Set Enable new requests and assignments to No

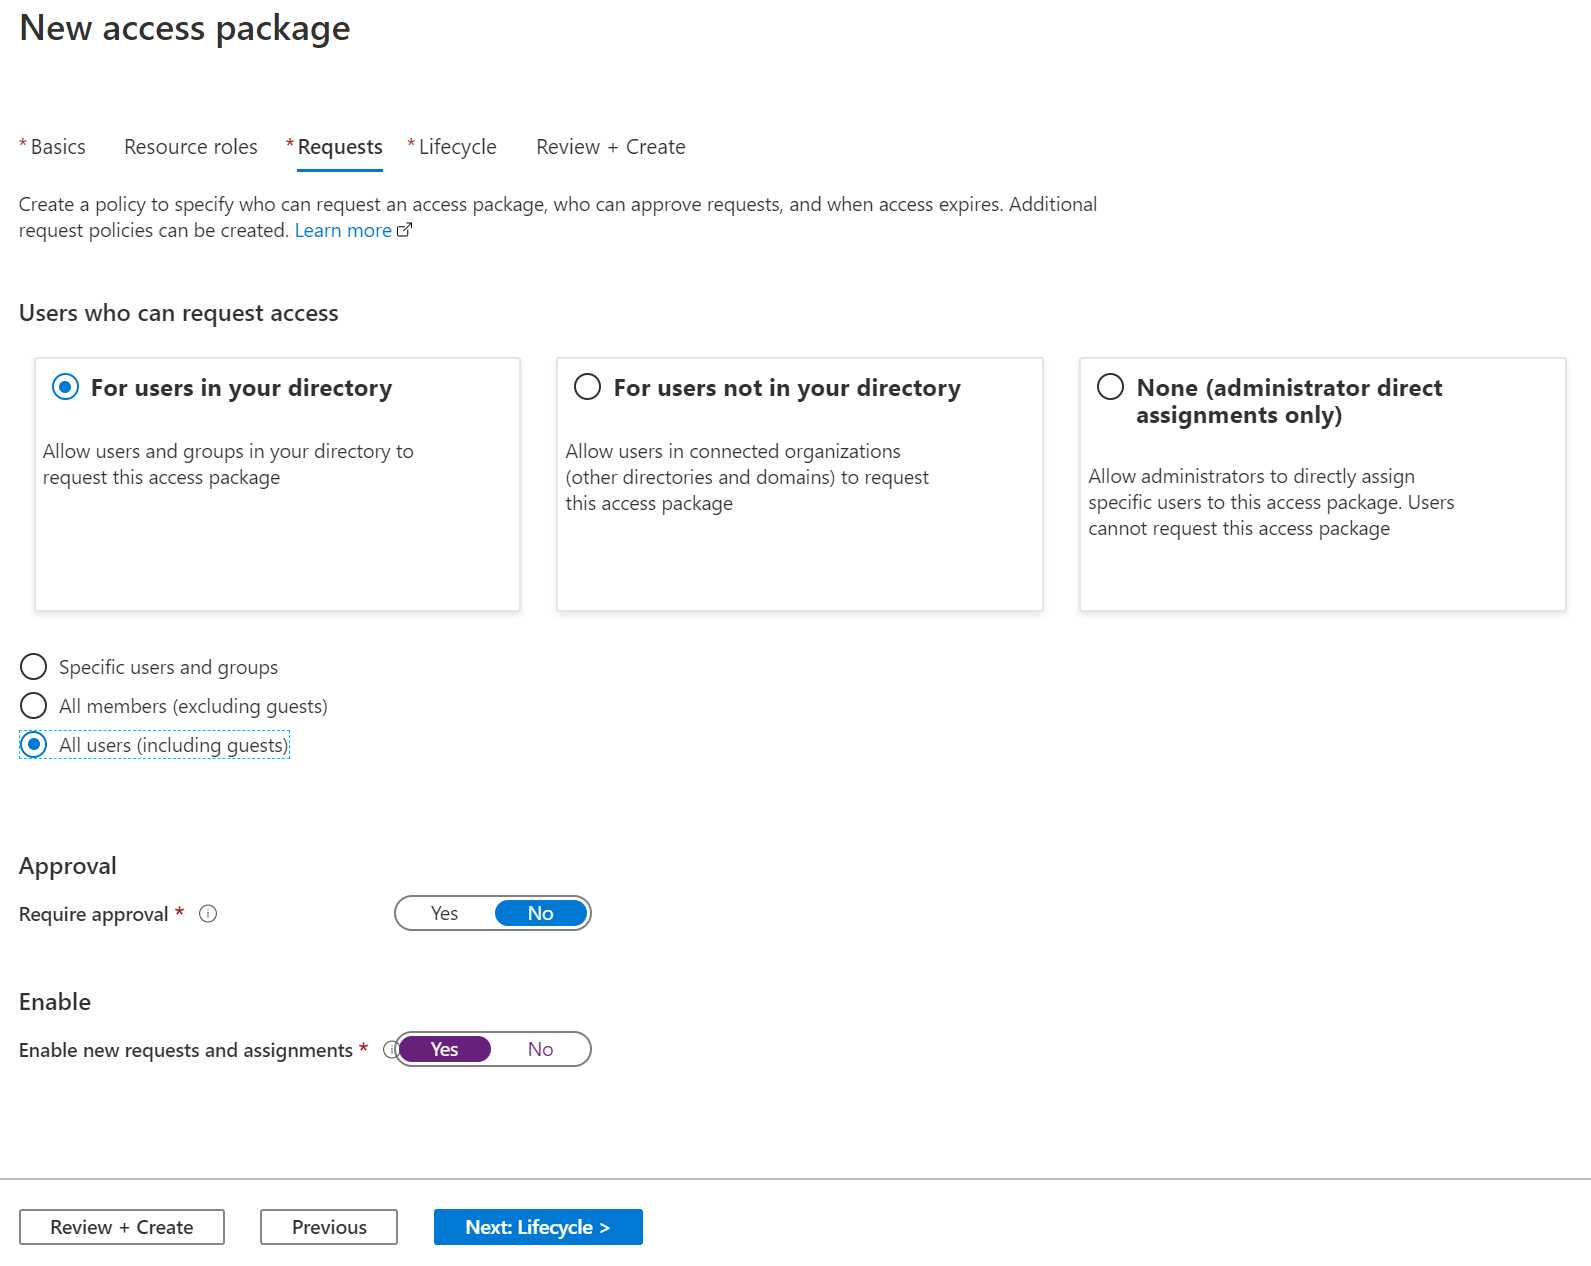point(540,1049)
